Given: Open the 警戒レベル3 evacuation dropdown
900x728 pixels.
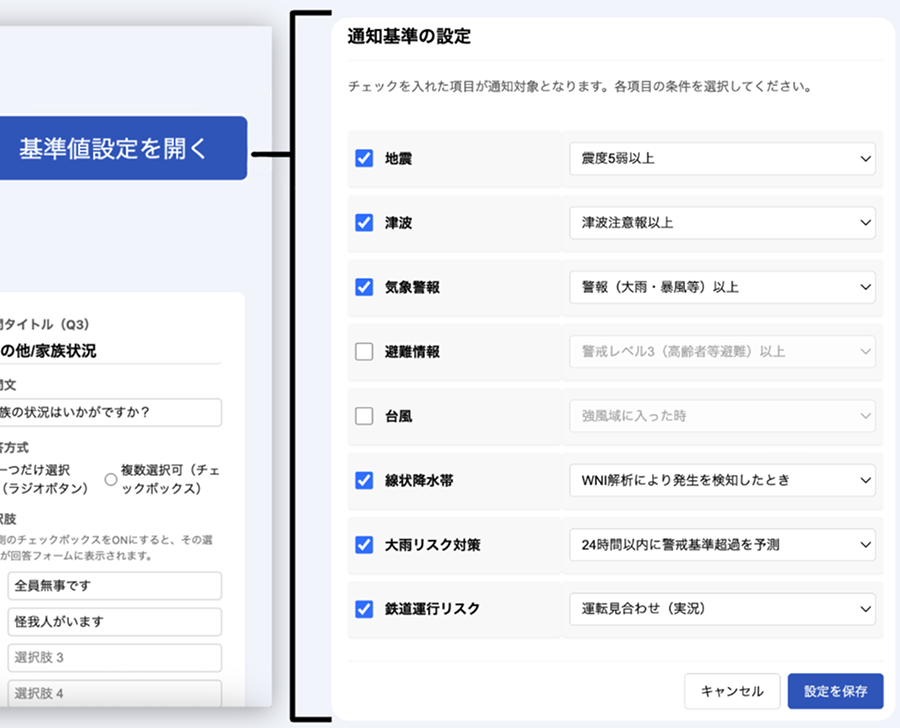Looking at the screenshot, I should click(x=722, y=351).
